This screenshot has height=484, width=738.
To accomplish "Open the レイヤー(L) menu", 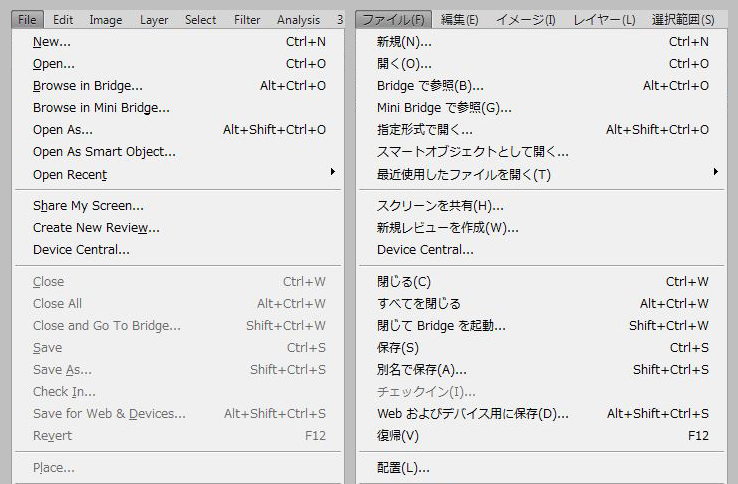I will [604, 20].
